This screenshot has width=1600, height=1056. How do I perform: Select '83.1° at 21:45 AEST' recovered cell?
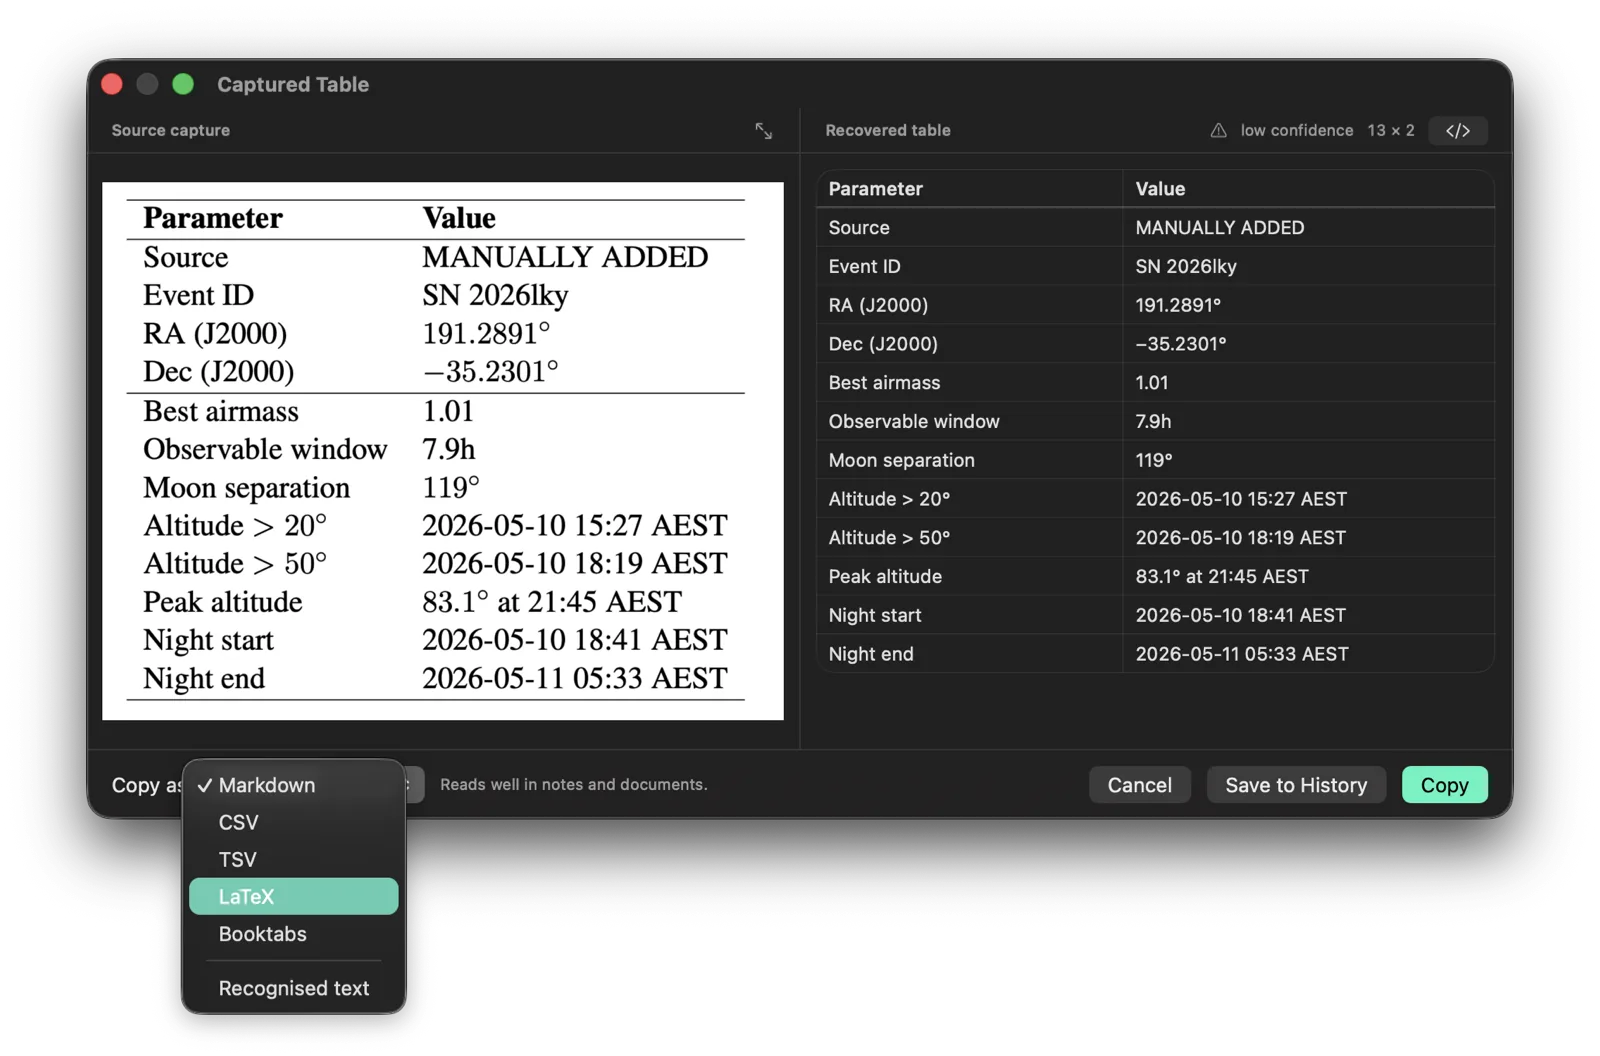tap(1308, 576)
